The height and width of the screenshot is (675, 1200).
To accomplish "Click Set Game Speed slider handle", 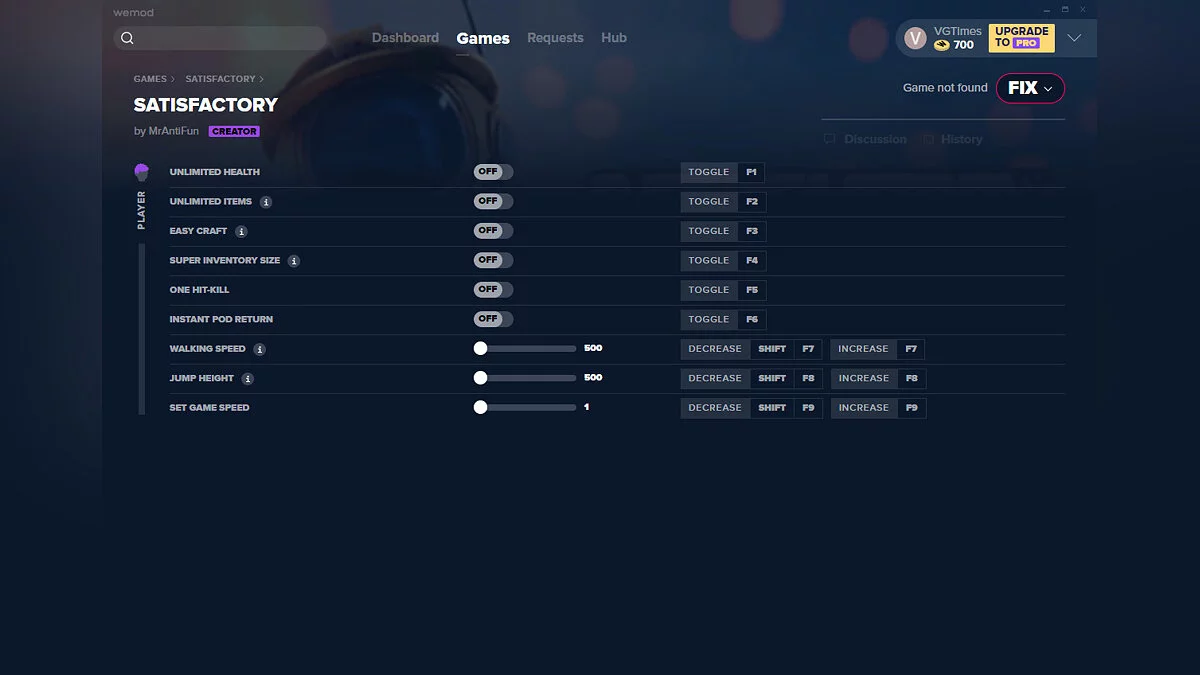I will pyautogui.click(x=480, y=408).
